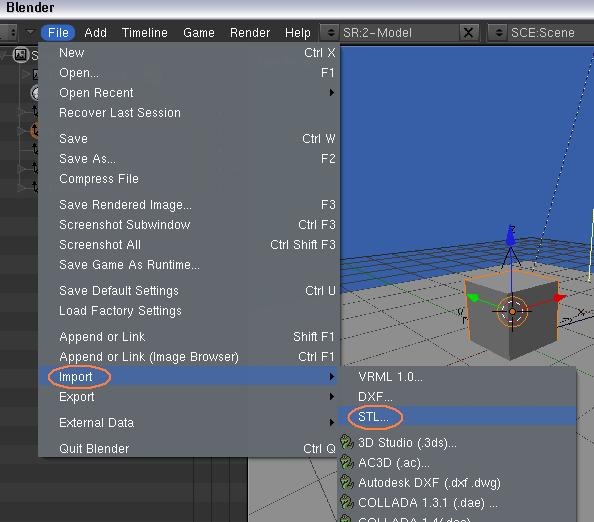
Task: Delete the SR:2-Model screen with X
Action: pos(468,33)
